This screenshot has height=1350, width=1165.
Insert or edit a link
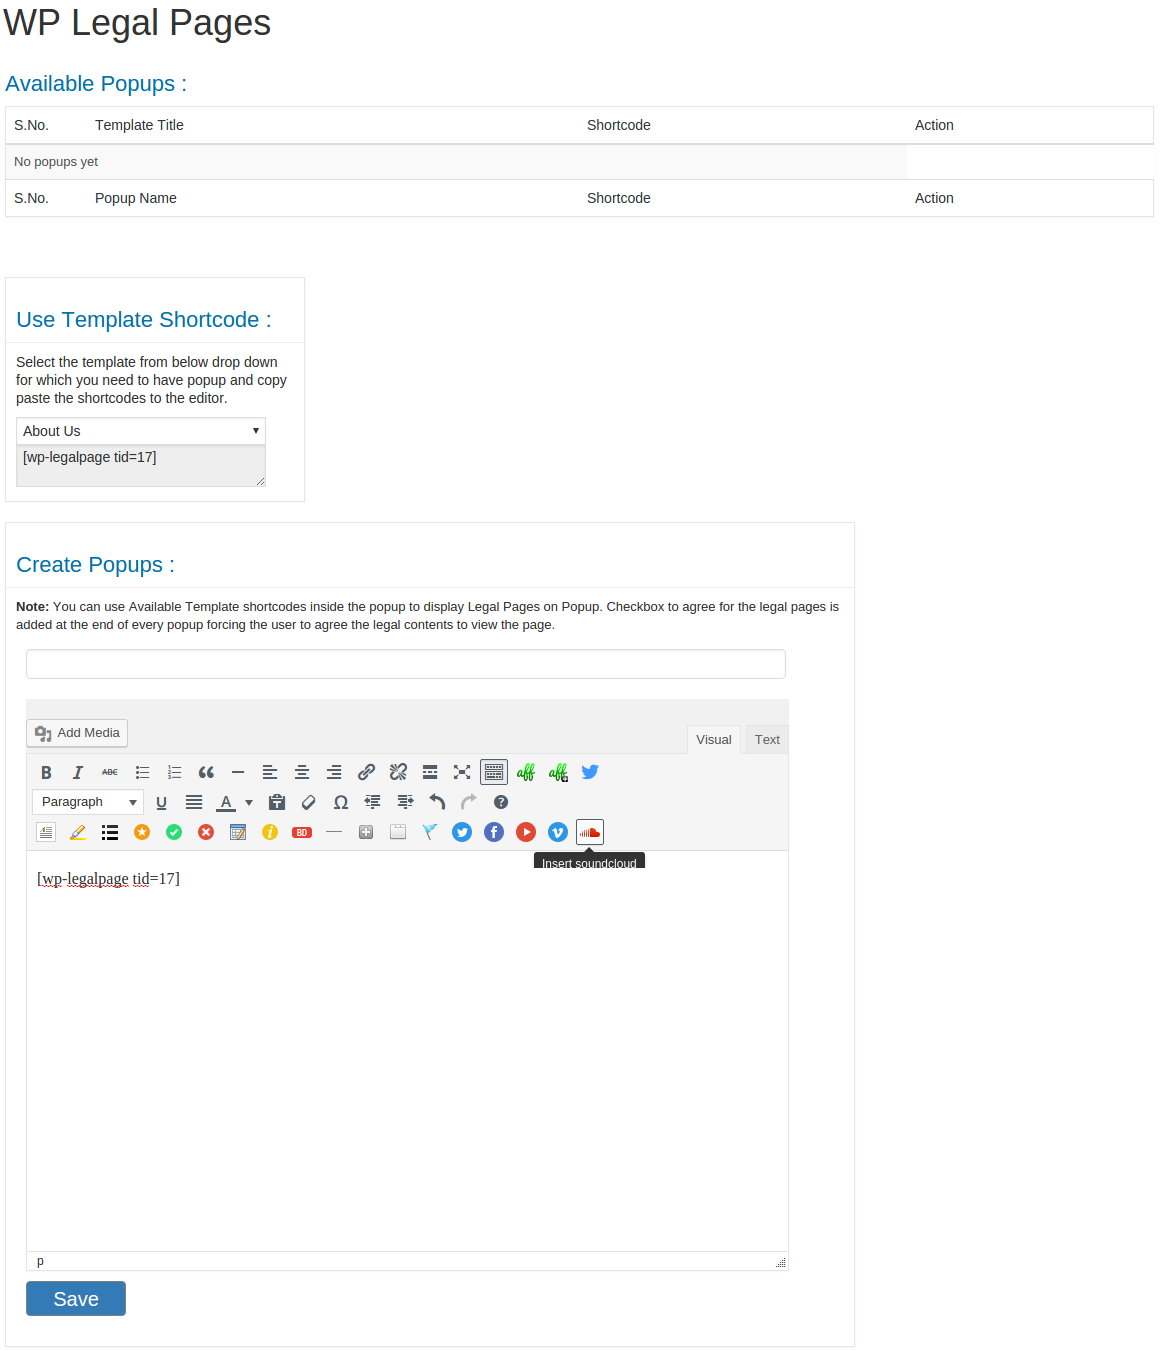[366, 772]
